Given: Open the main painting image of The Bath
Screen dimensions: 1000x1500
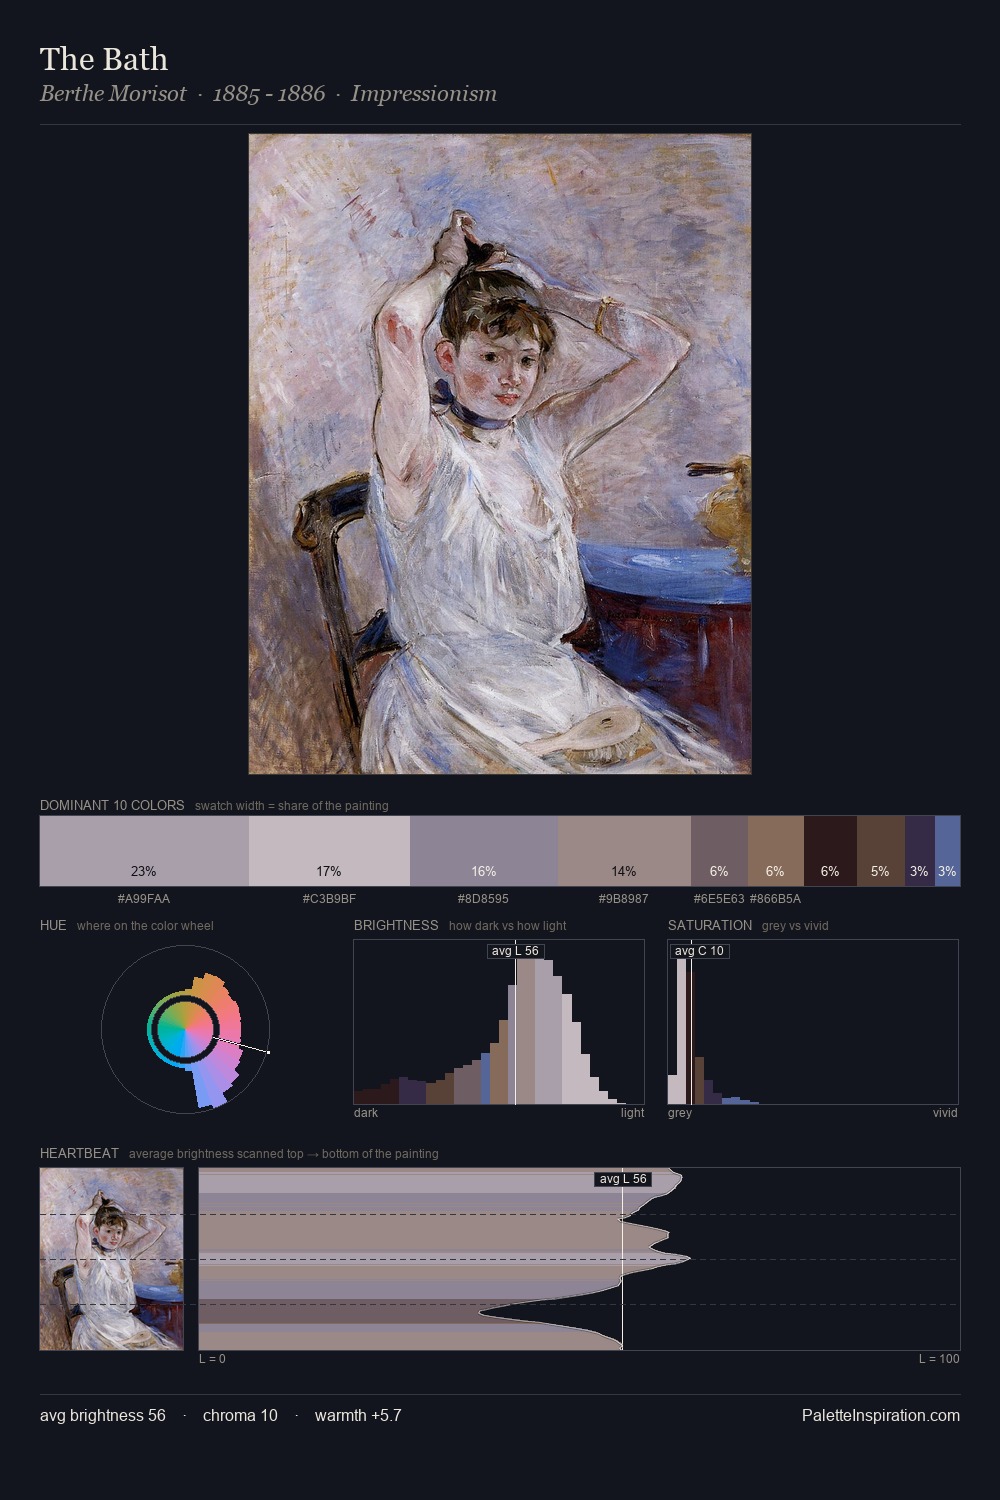Looking at the screenshot, I should (500, 454).
